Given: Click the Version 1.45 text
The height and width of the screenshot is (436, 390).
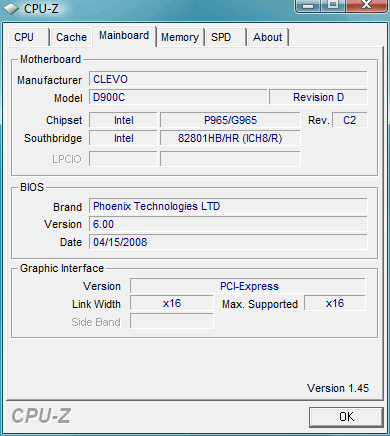Looking at the screenshot, I should click(x=338, y=388).
